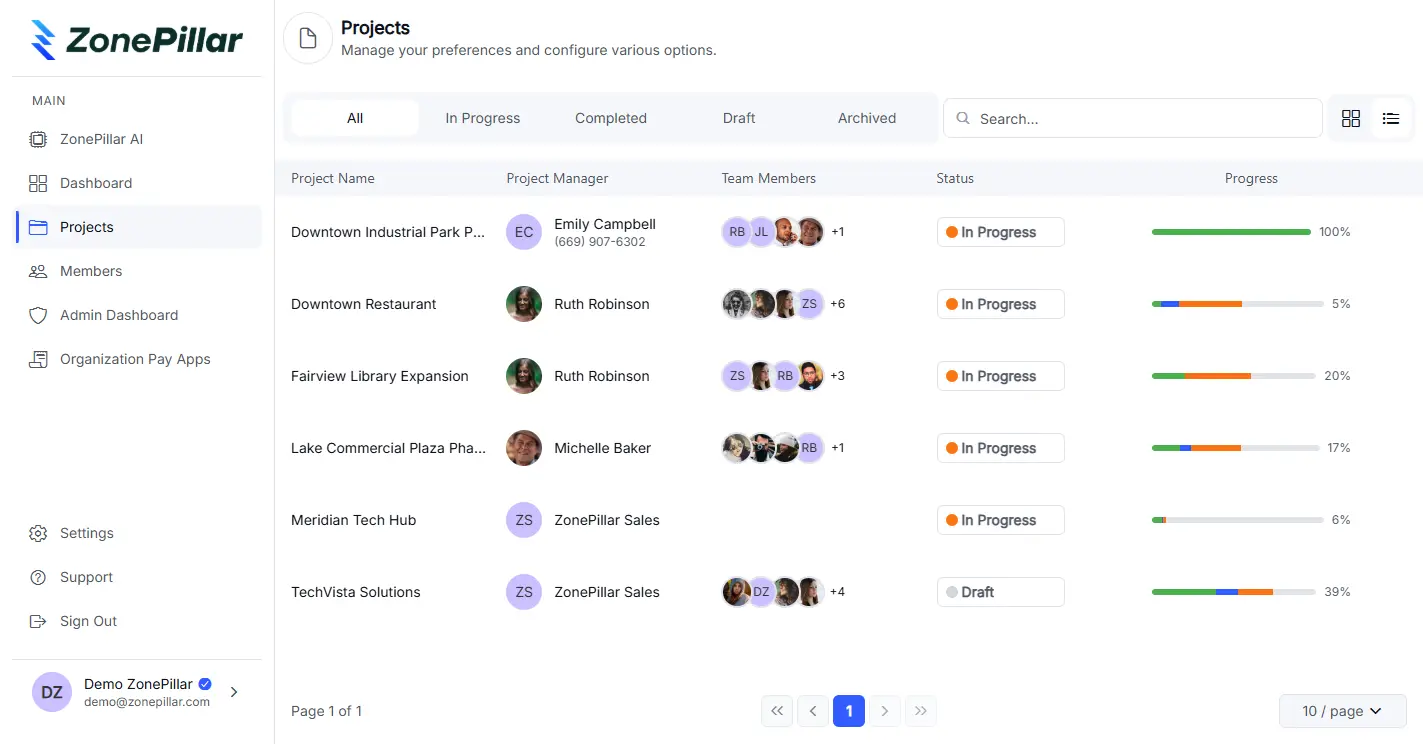This screenshot has height=744, width=1423.
Task: Click the Sign Out icon
Action: tap(38, 621)
